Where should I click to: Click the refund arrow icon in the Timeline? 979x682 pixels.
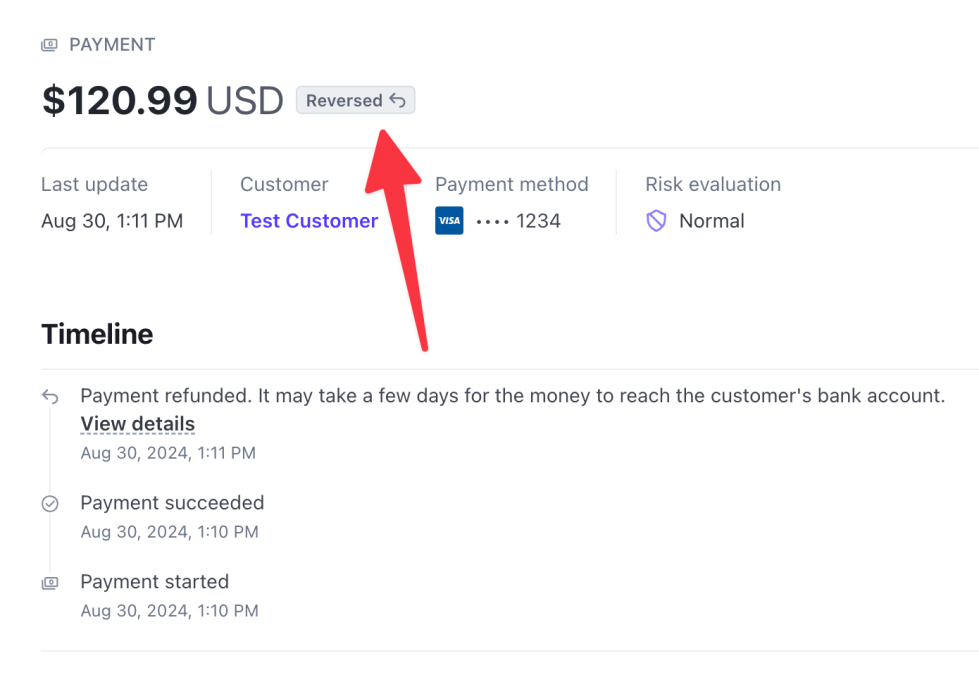tap(50, 397)
